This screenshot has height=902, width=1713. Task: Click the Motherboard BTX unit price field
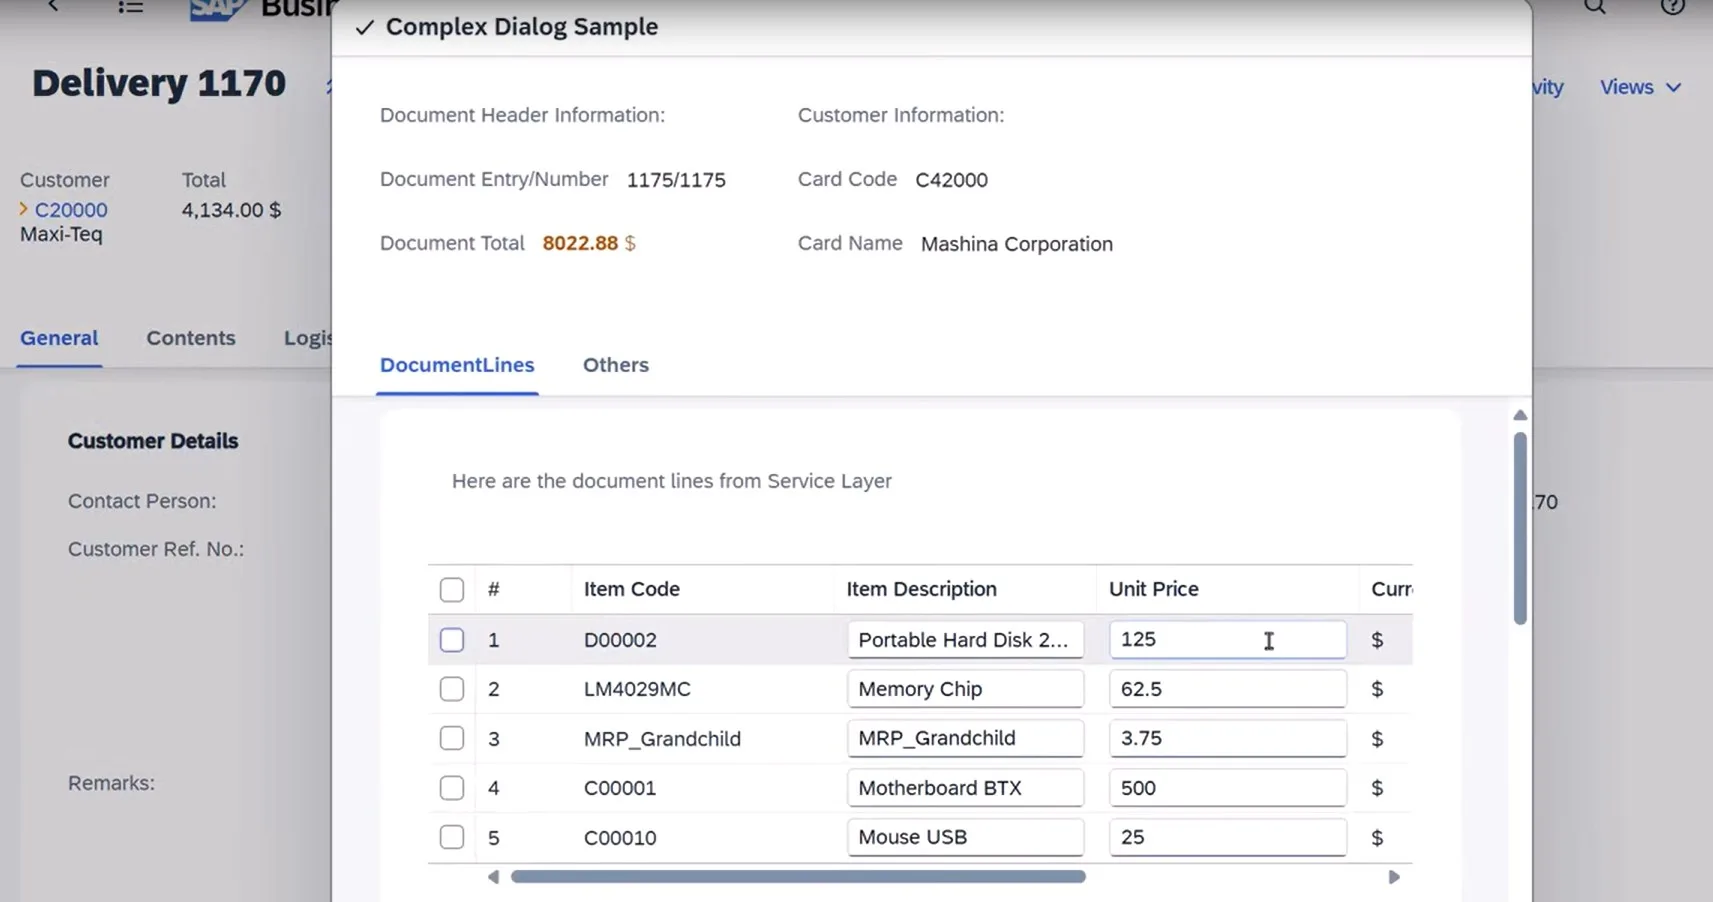pos(1226,788)
